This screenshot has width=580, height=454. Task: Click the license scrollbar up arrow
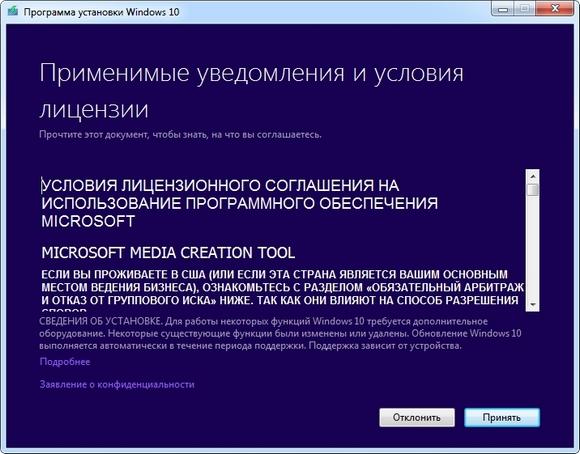click(533, 176)
